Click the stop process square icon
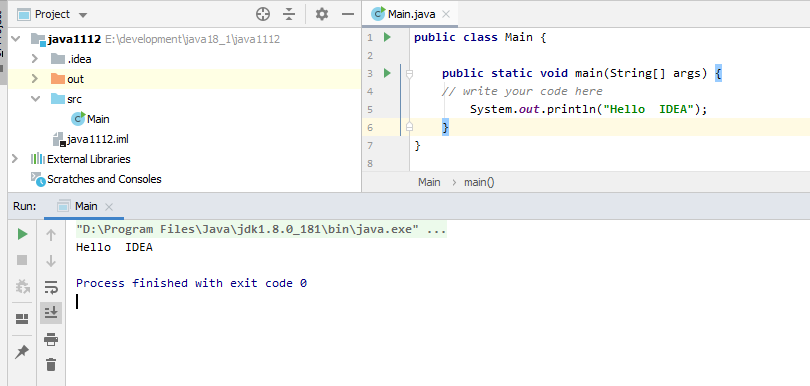The height and width of the screenshot is (386, 810). click(22, 260)
